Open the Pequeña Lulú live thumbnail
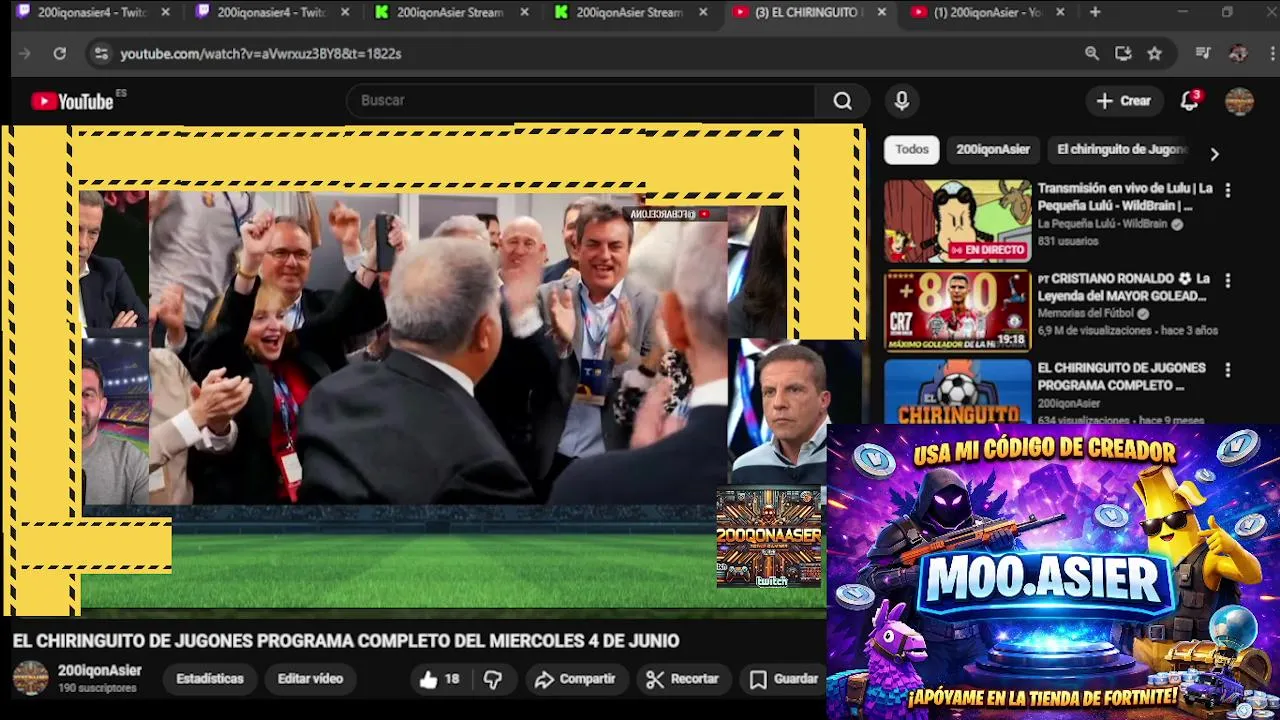 957,222
